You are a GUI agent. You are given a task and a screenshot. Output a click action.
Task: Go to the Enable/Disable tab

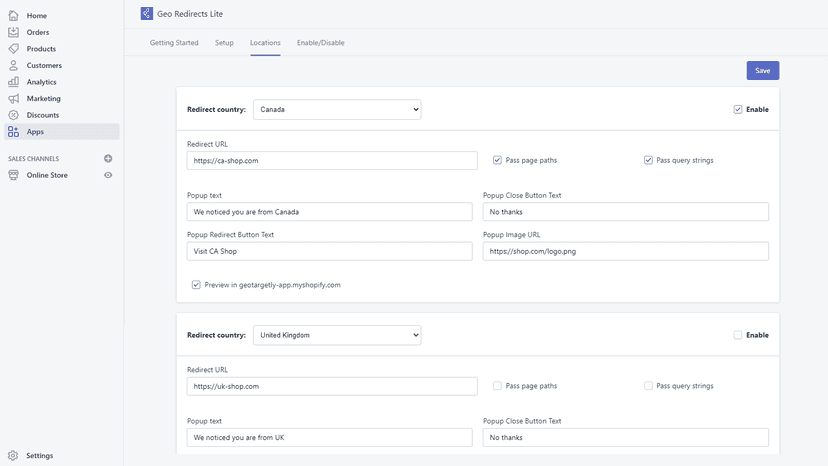pyautogui.click(x=321, y=43)
